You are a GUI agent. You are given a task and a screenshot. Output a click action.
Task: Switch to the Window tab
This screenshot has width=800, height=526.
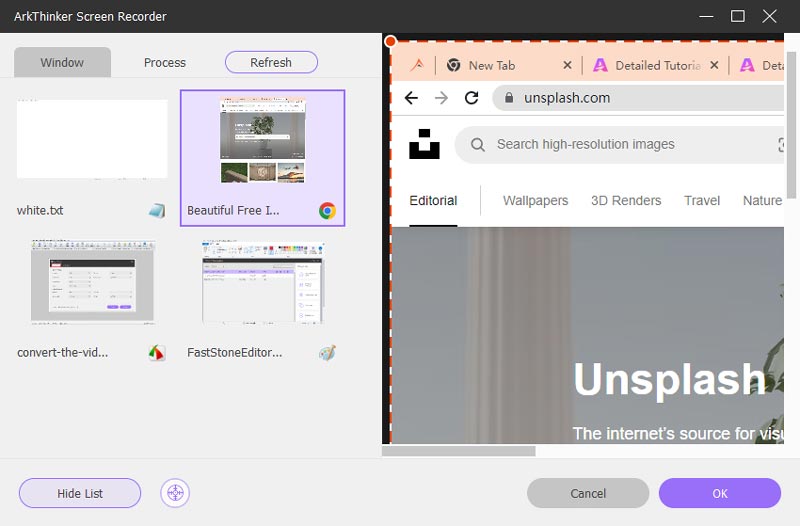(x=62, y=62)
